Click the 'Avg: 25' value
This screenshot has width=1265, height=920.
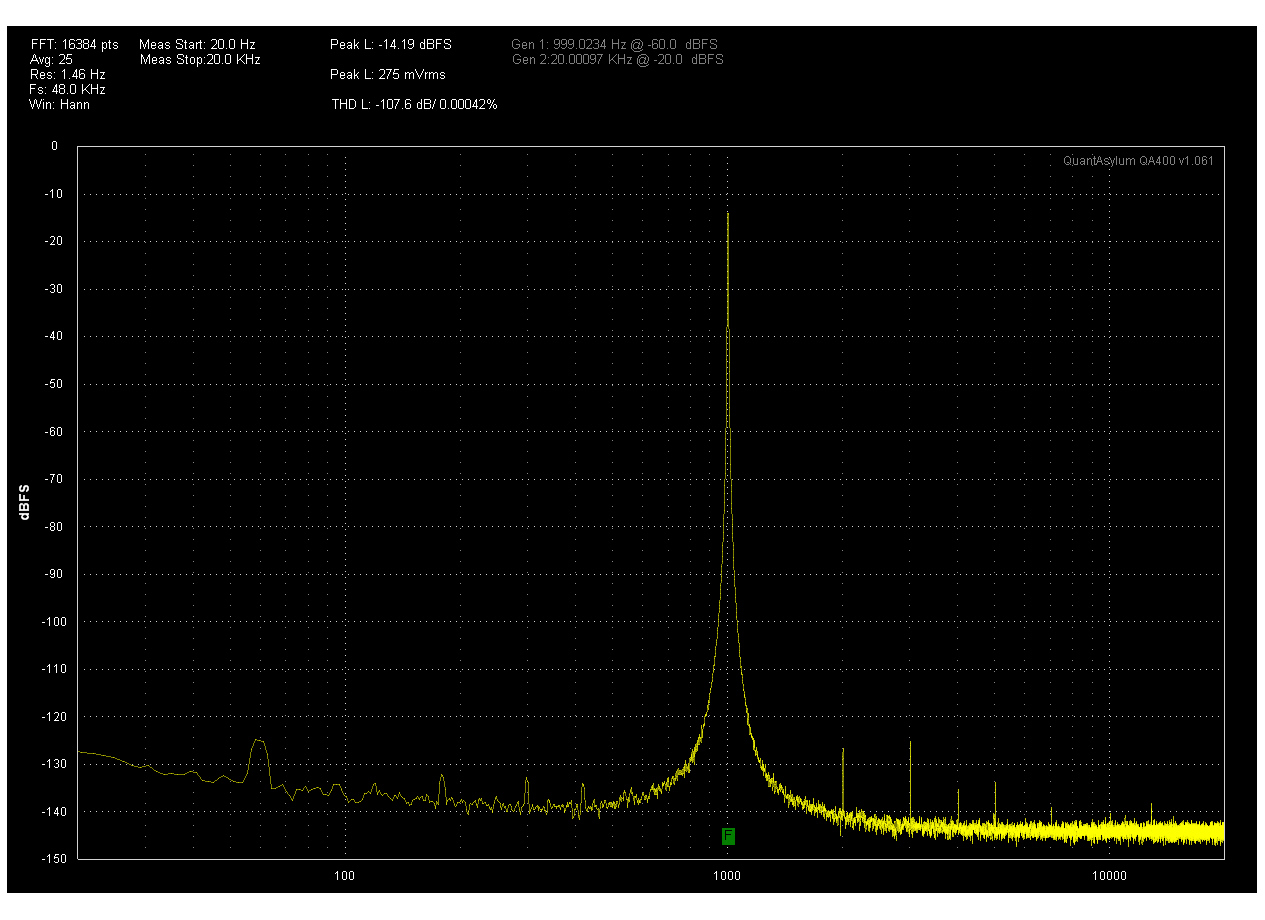pyautogui.click(x=52, y=60)
